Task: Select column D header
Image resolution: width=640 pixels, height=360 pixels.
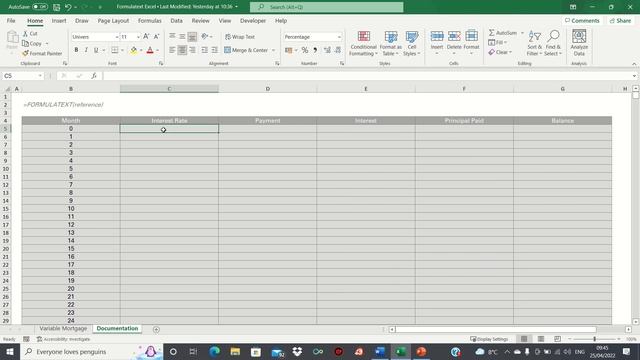Action: tap(267, 89)
